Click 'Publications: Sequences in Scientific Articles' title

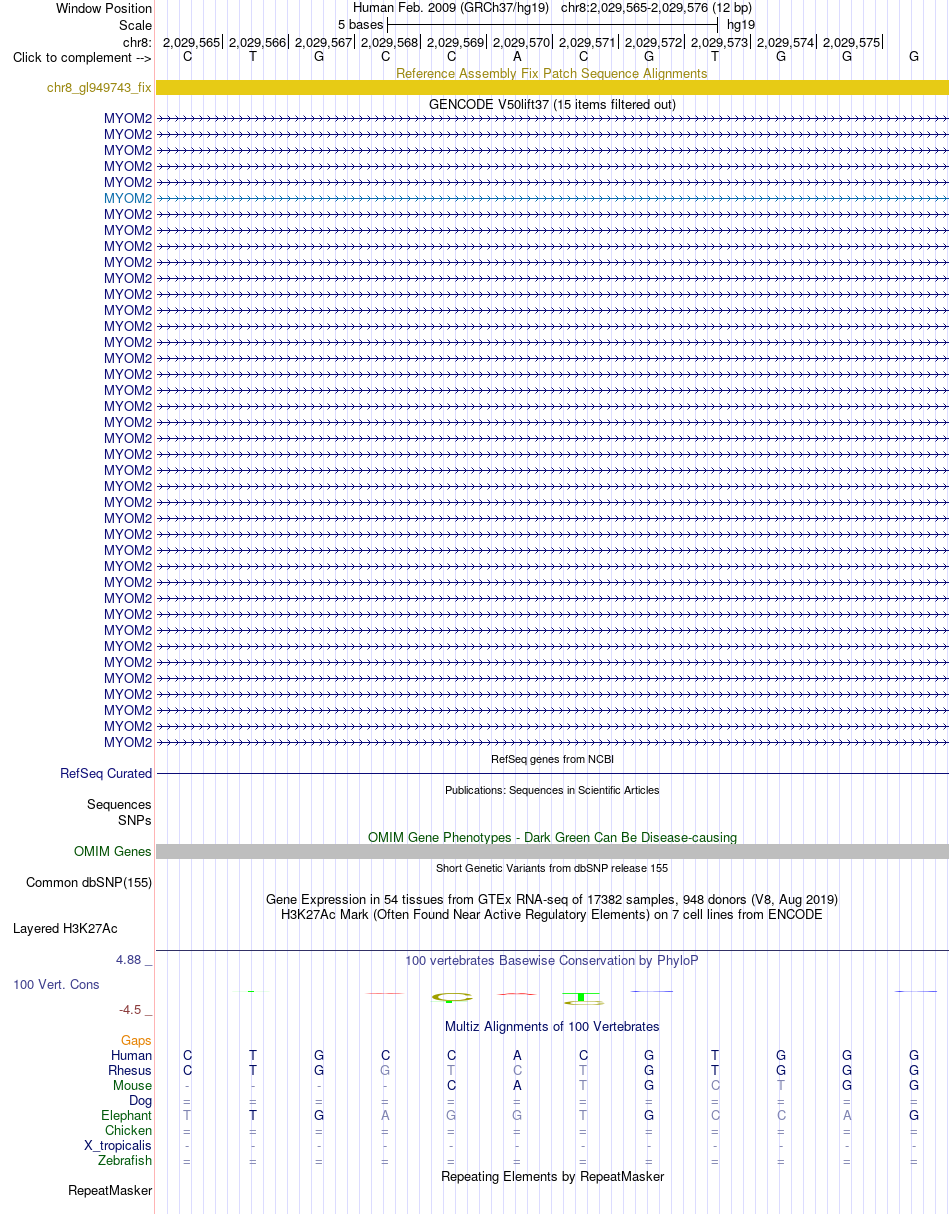[552, 790]
